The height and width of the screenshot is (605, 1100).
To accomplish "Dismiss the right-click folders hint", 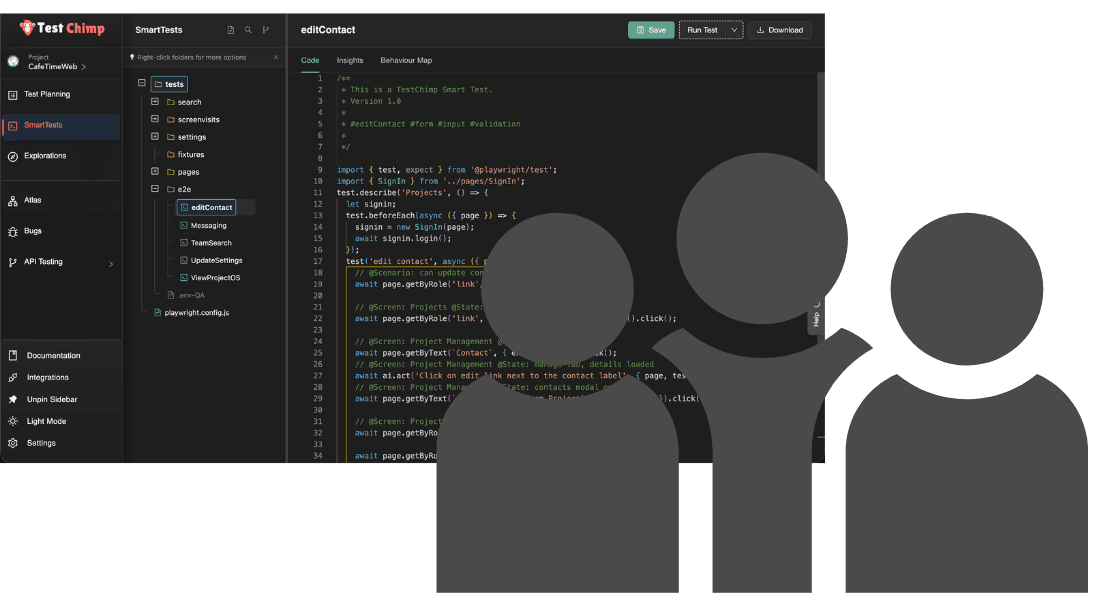I will [x=276, y=58].
